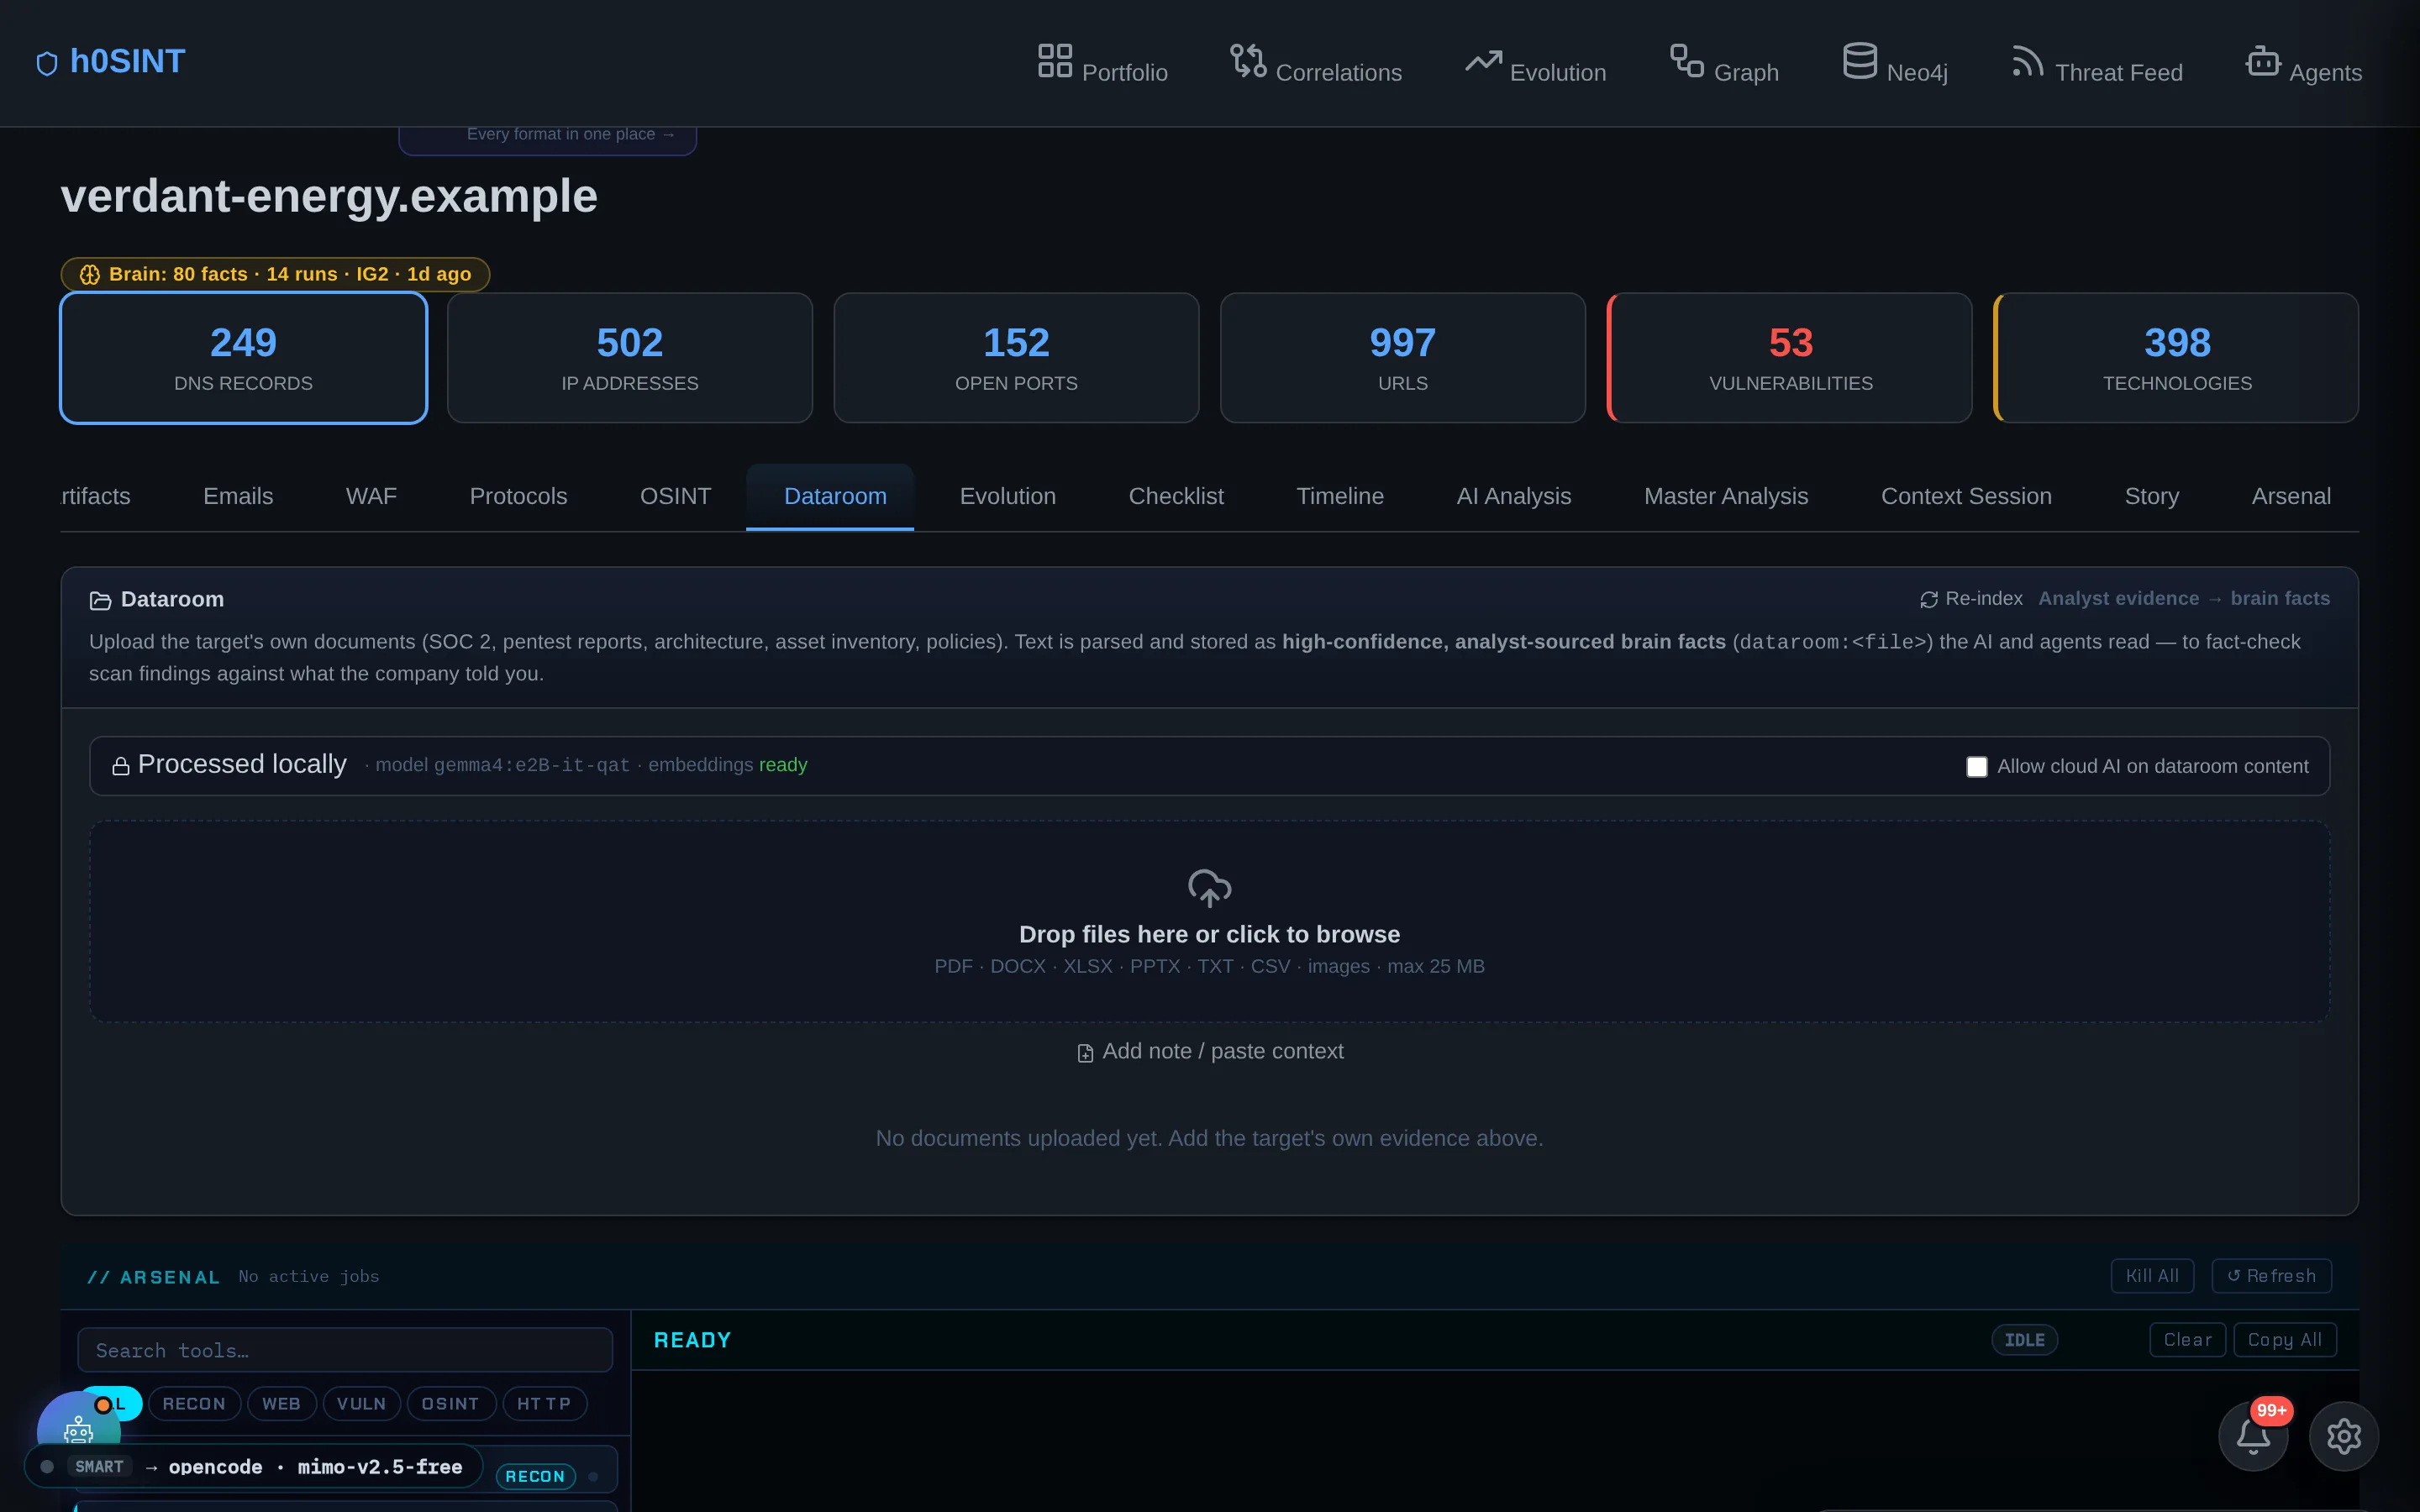
Task: Switch to the WAF tab
Action: 371,496
